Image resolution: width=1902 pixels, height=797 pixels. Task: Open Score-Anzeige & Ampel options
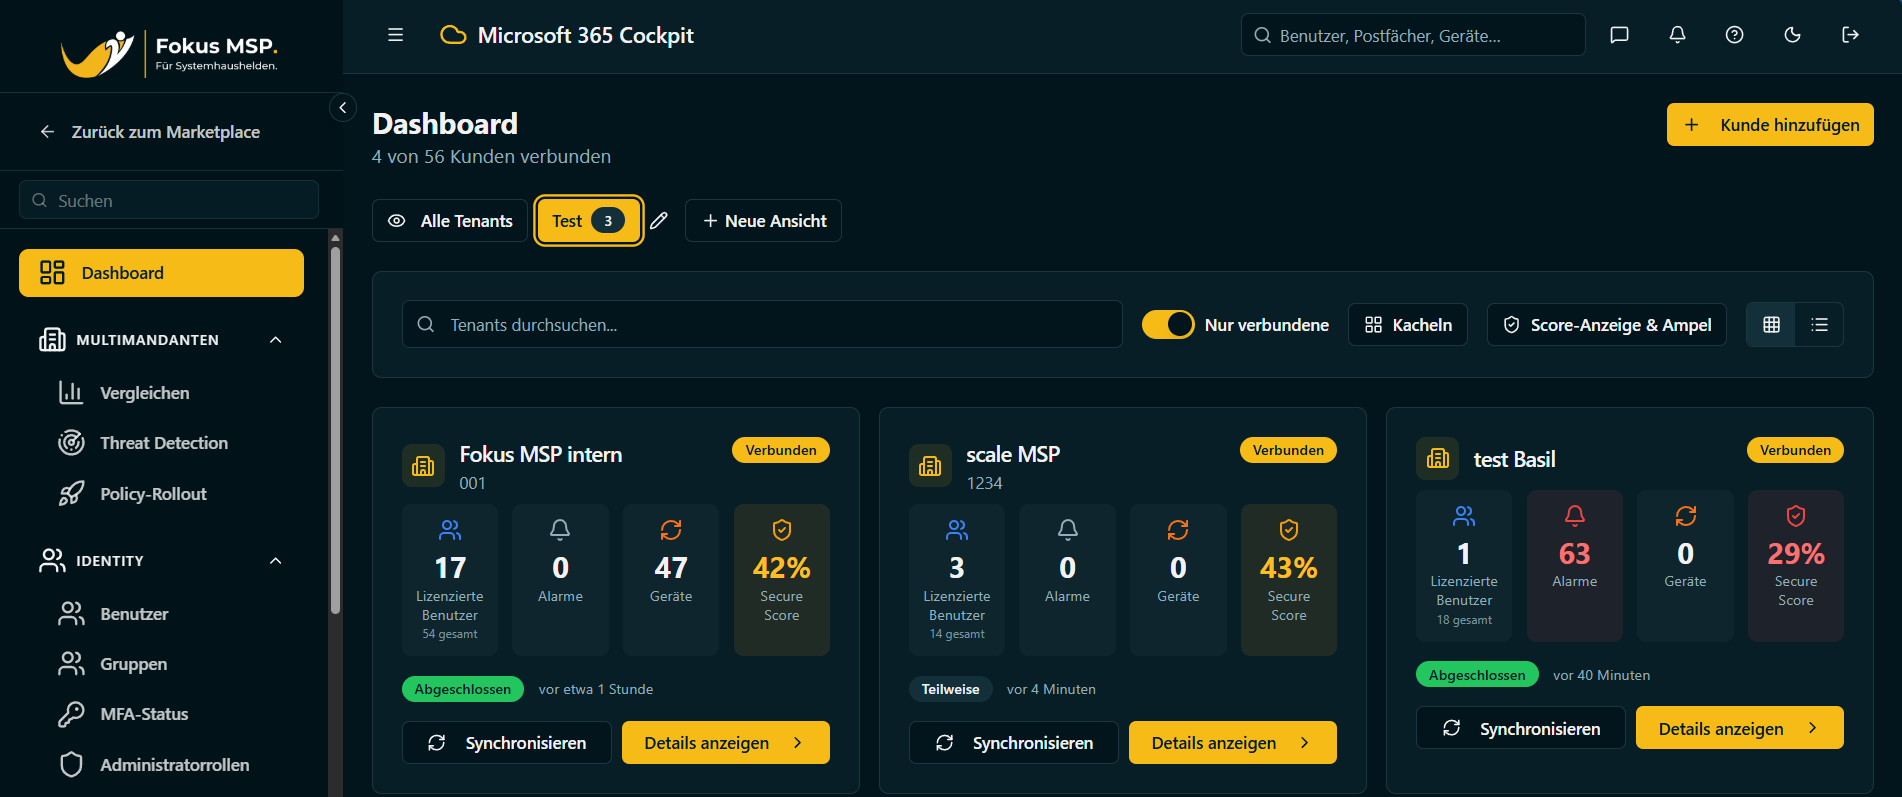[1607, 325]
